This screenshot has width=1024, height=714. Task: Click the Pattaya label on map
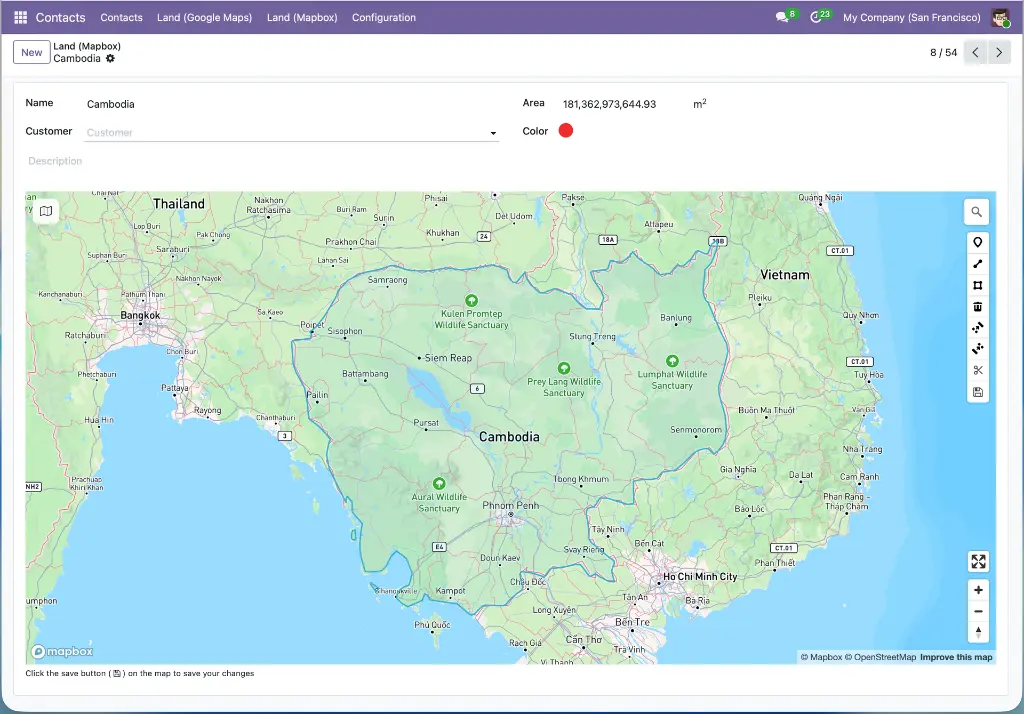click(174, 388)
